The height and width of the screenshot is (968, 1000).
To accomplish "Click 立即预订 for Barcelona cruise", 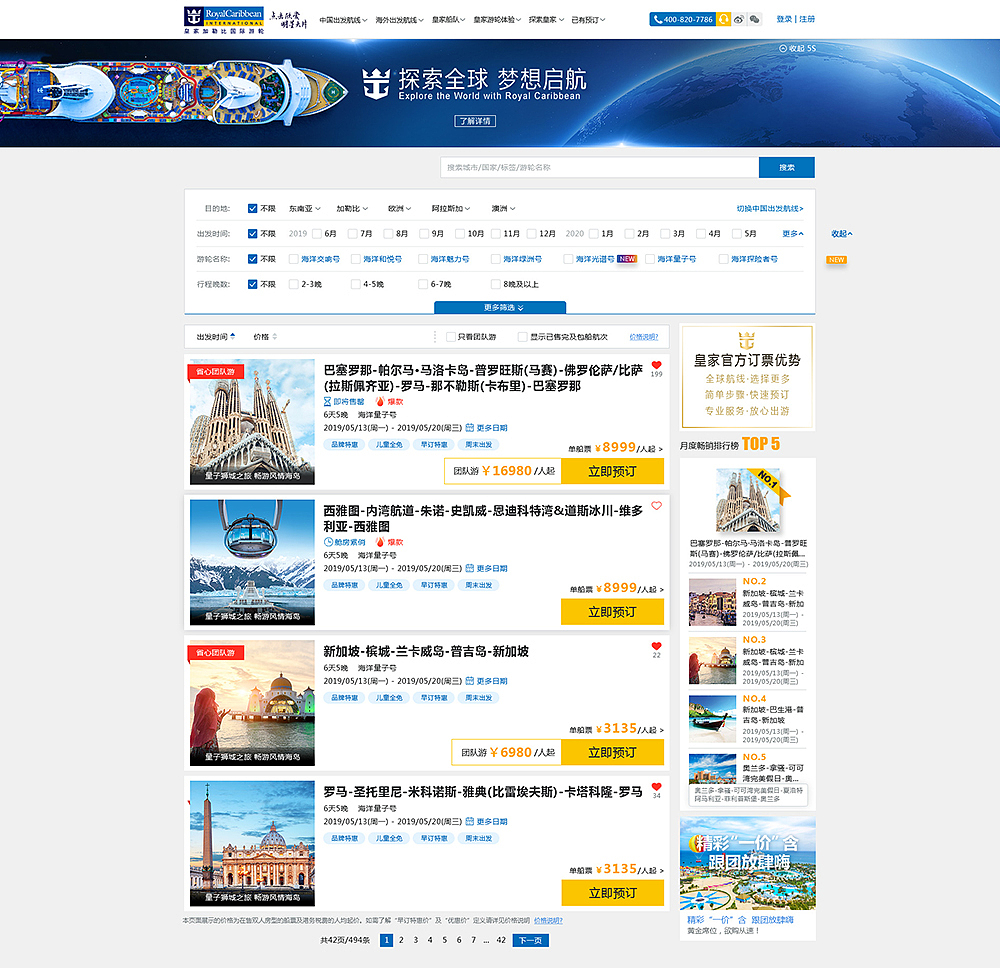I will tap(612, 471).
